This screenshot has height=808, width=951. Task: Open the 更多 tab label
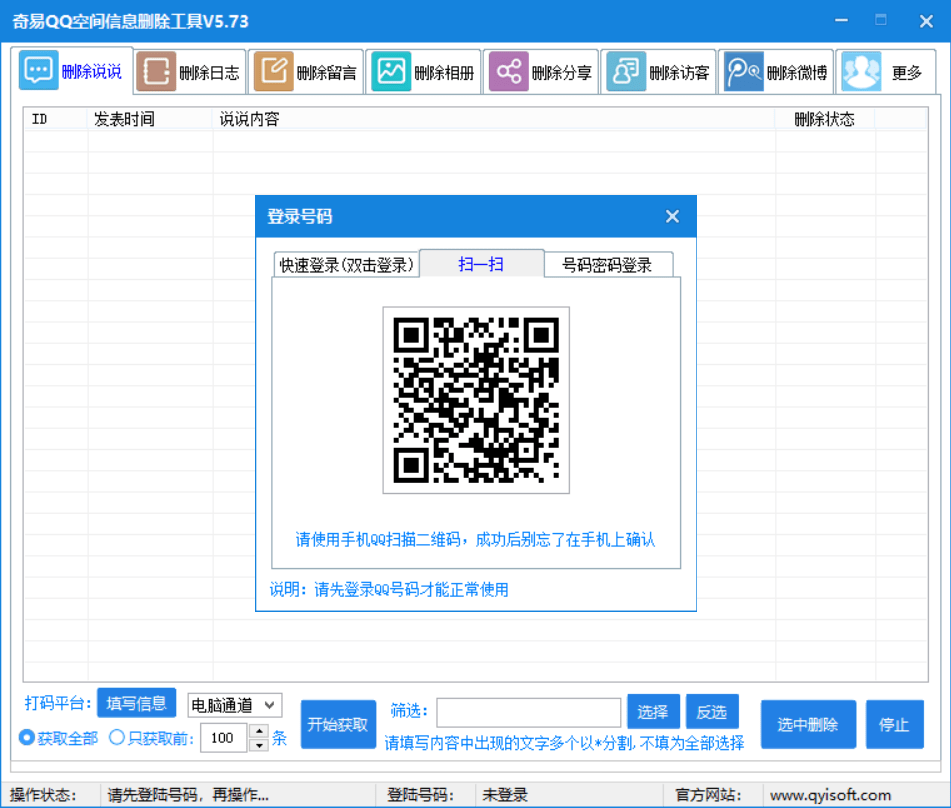pyautogui.click(x=907, y=73)
